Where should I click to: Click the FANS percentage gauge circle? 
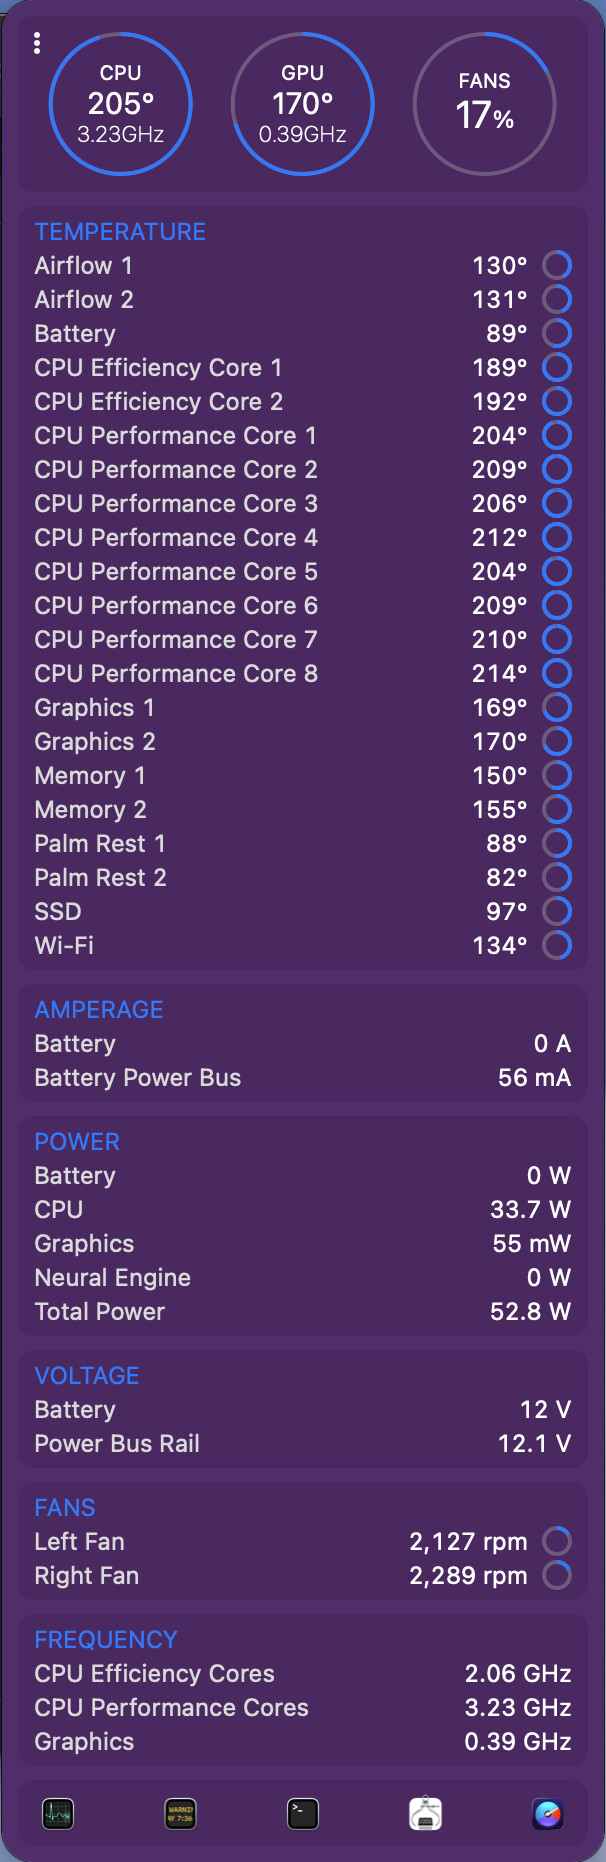point(485,104)
